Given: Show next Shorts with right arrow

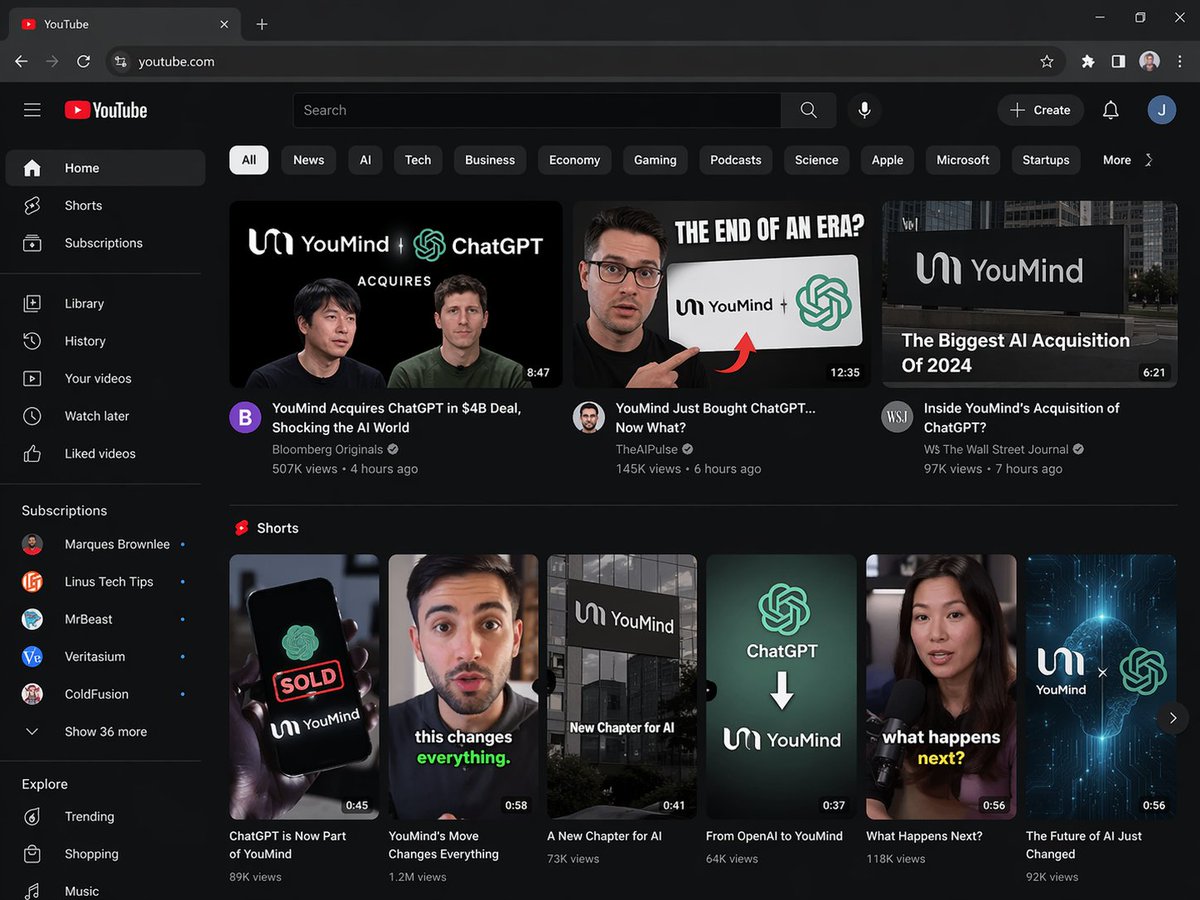Looking at the screenshot, I should point(1172,717).
